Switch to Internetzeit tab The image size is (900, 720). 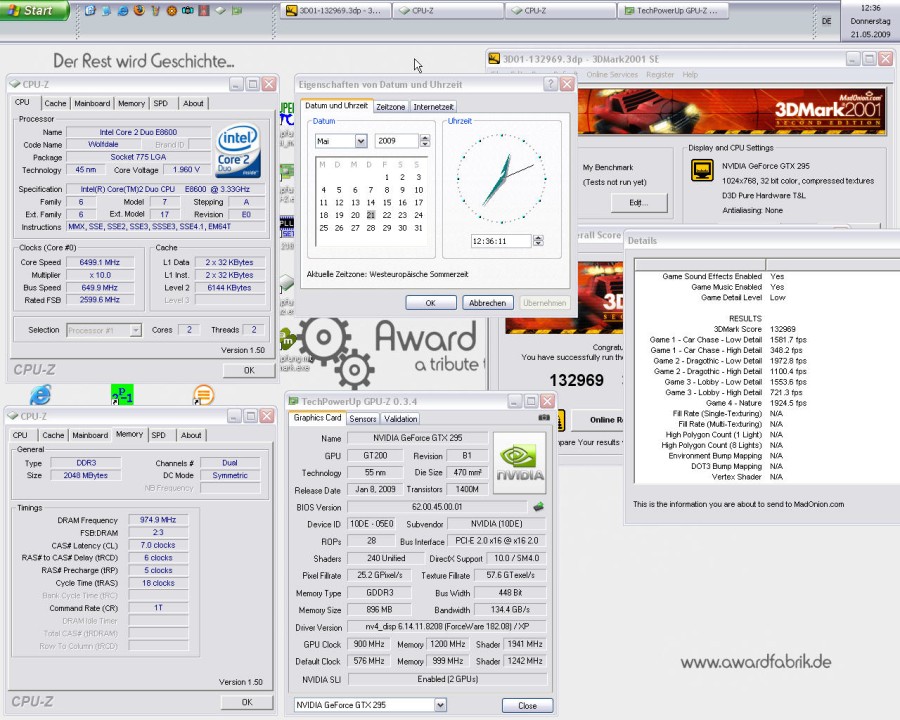[433, 107]
